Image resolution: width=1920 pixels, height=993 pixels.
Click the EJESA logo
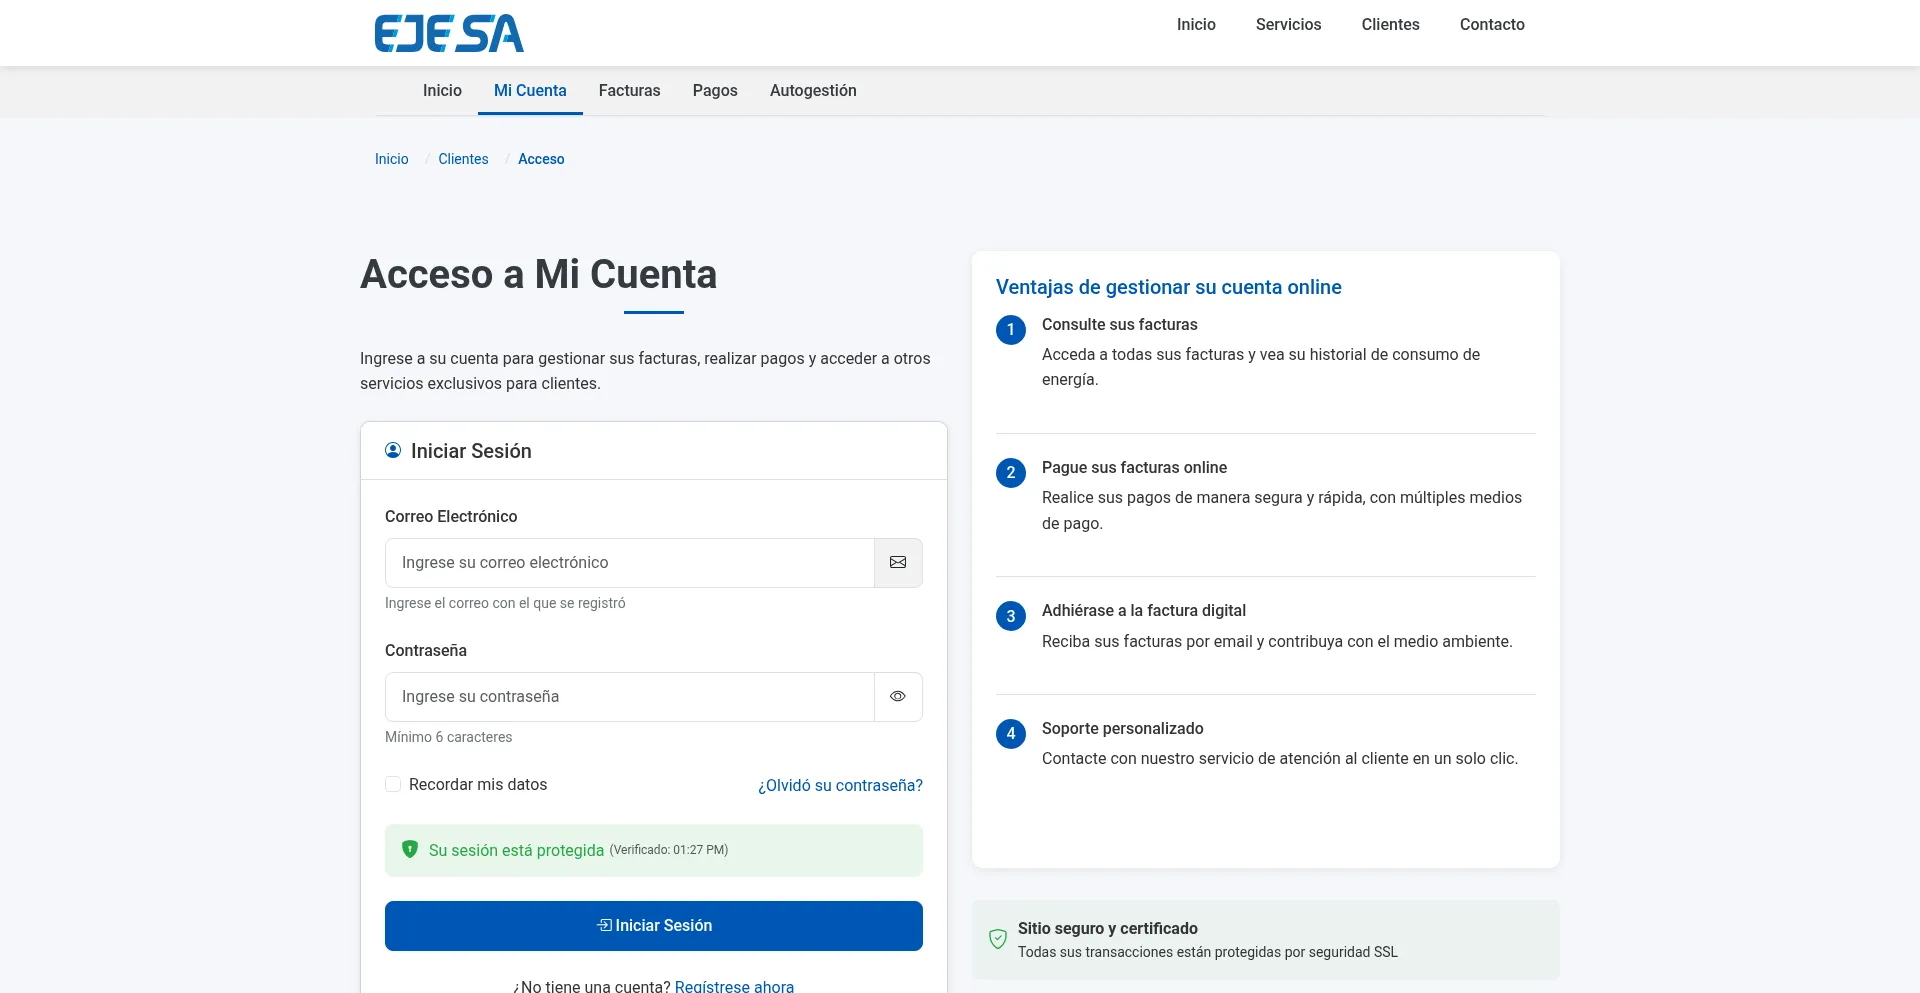449,33
